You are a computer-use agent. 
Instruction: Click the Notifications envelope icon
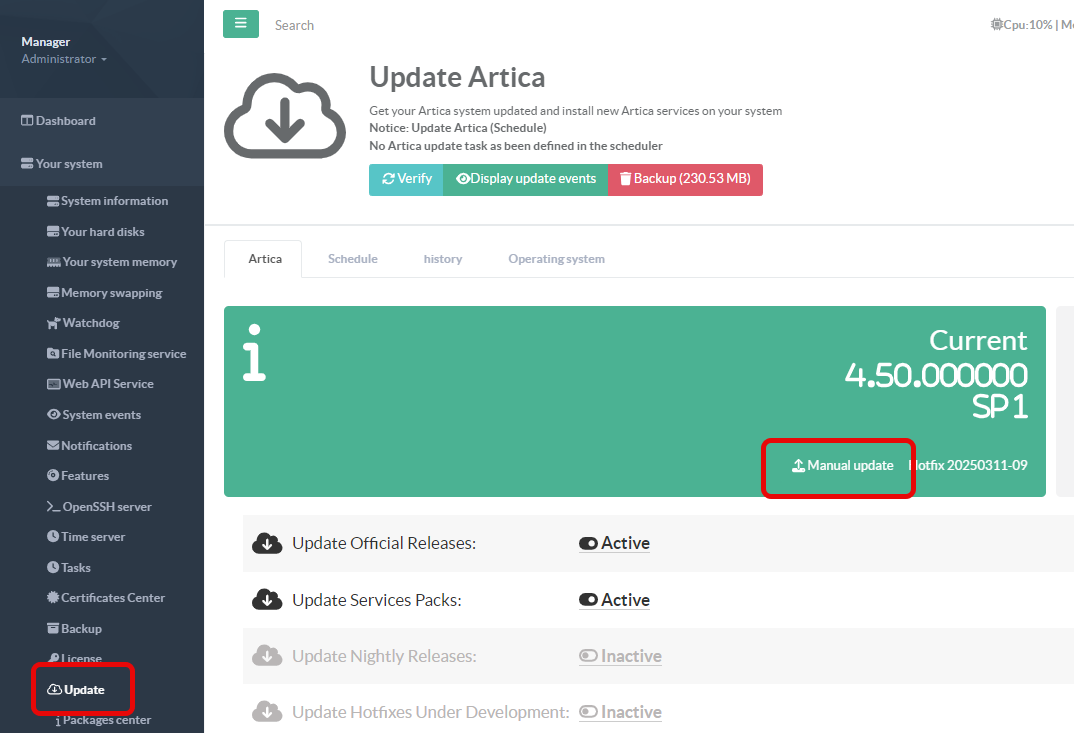(54, 446)
